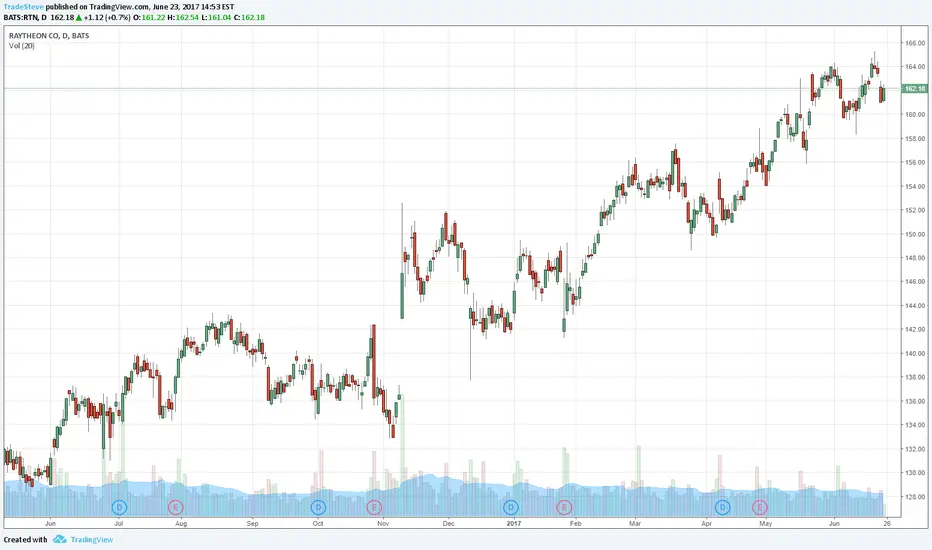Click the 156.00 price axis label
This screenshot has height=550, width=932.
click(915, 162)
